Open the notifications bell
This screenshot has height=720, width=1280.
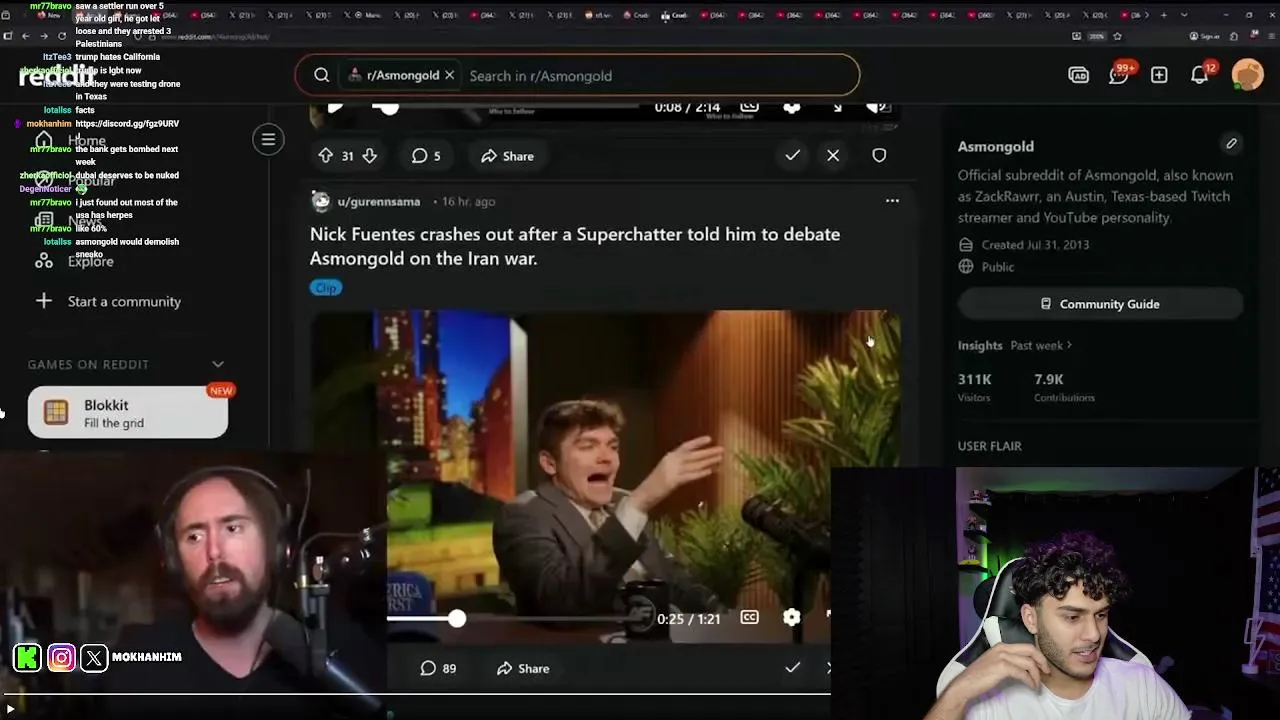1200,75
